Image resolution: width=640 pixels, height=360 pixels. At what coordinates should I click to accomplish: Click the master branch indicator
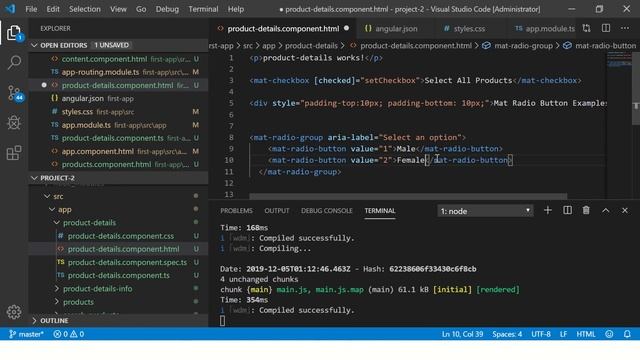pos(26,334)
